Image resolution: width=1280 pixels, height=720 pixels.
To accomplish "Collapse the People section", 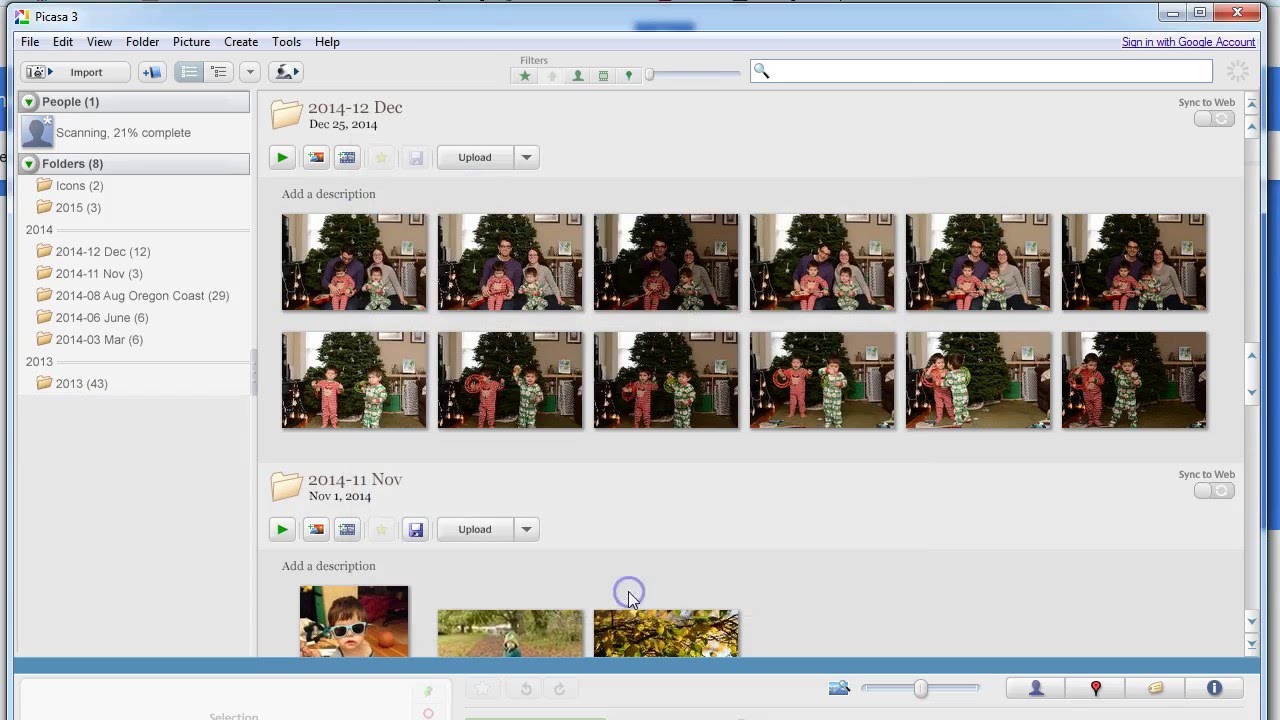I will pyautogui.click(x=29, y=102).
